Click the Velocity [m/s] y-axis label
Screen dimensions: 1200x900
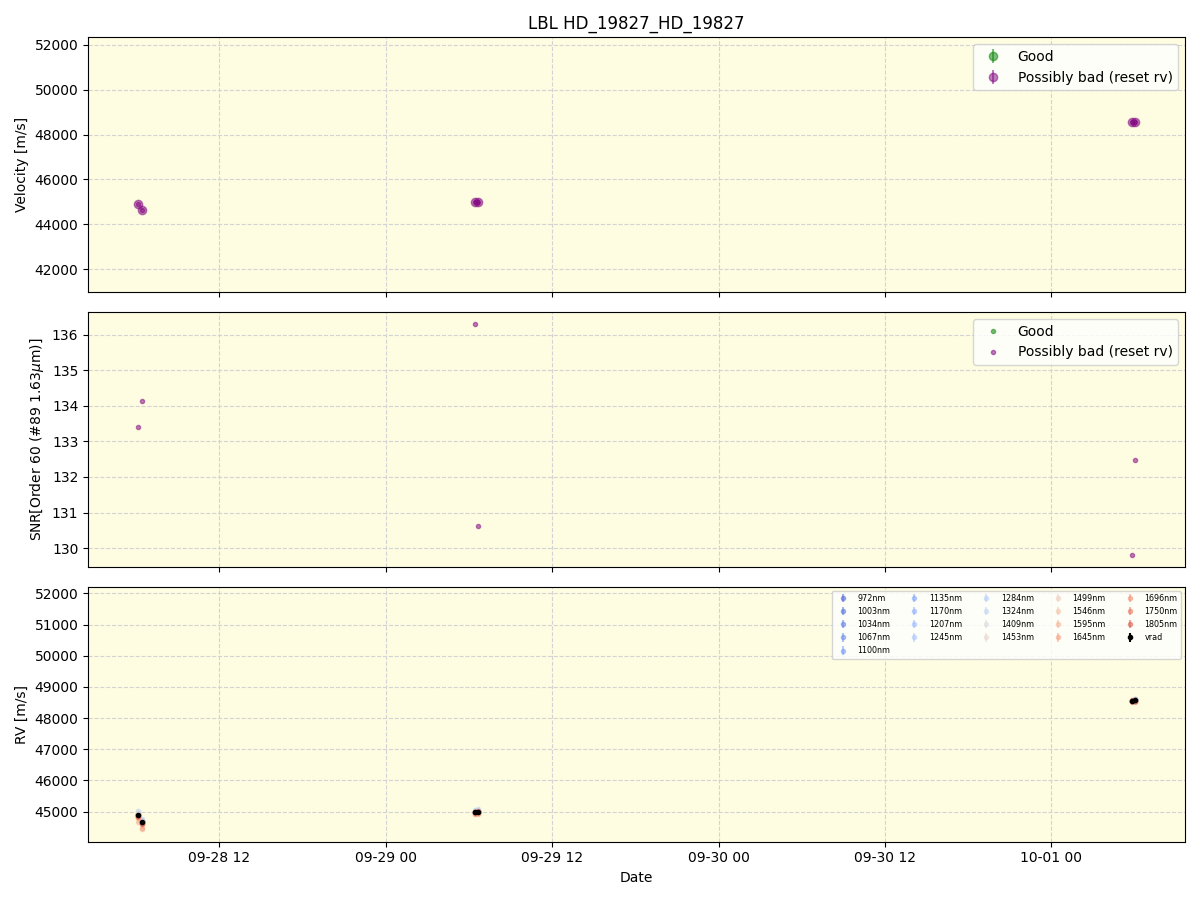pyautogui.click(x=21, y=165)
